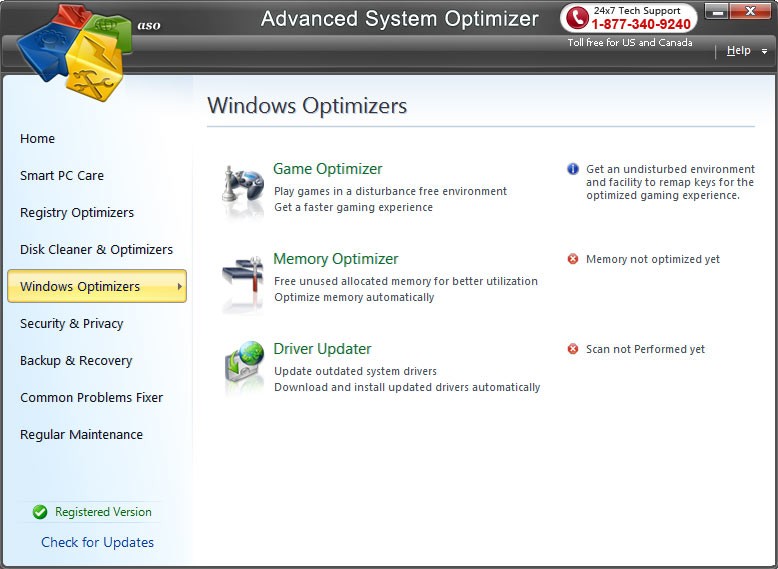Select Windows Optimizers sidebar item
Viewport: 778px width, 569px height.
tap(97, 286)
